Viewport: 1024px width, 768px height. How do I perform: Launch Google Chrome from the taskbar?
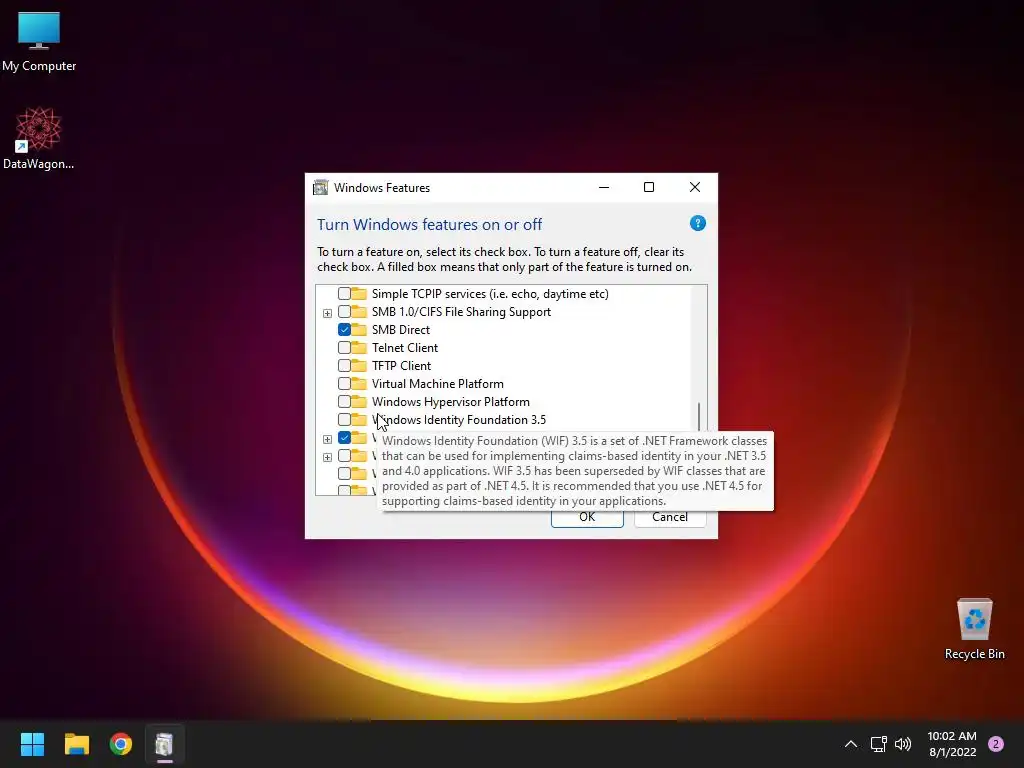(x=121, y=744)
